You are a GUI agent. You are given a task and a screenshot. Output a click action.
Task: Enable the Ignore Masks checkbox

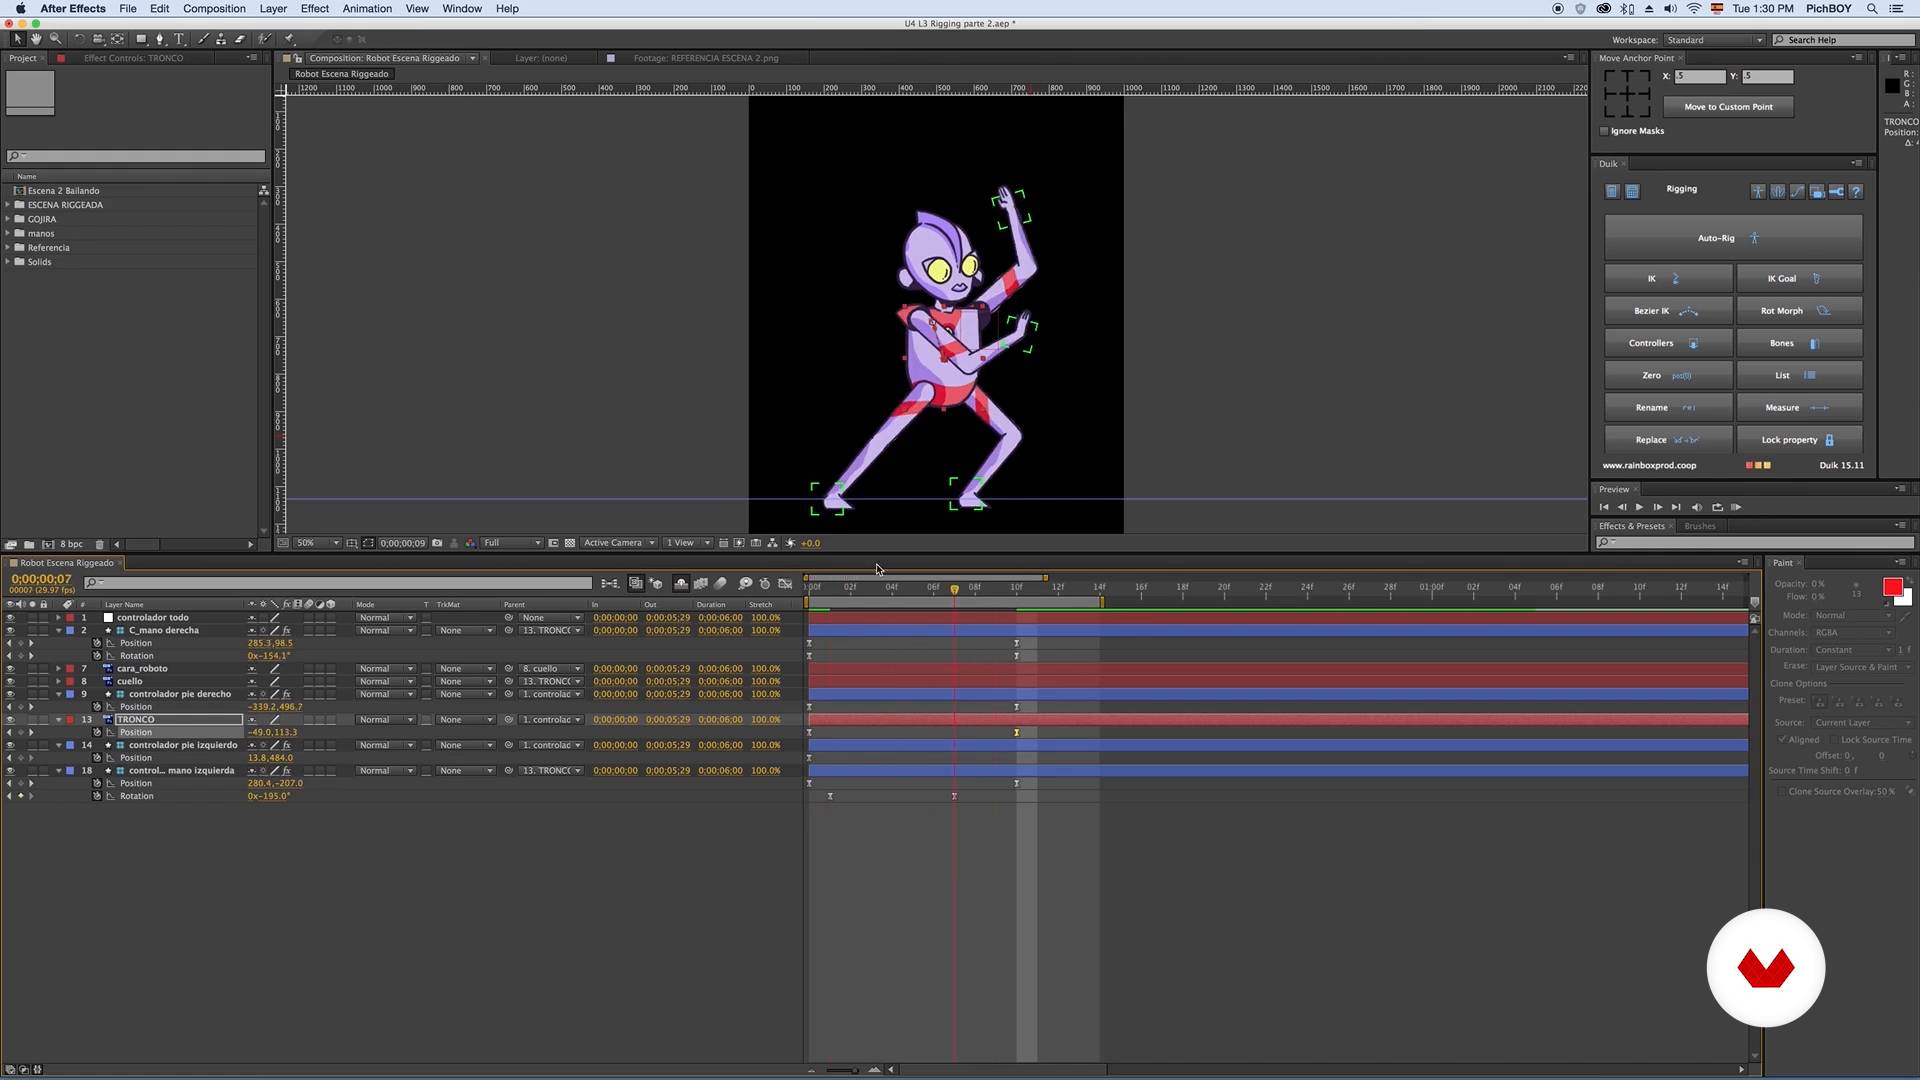(x=1605, y=131)
